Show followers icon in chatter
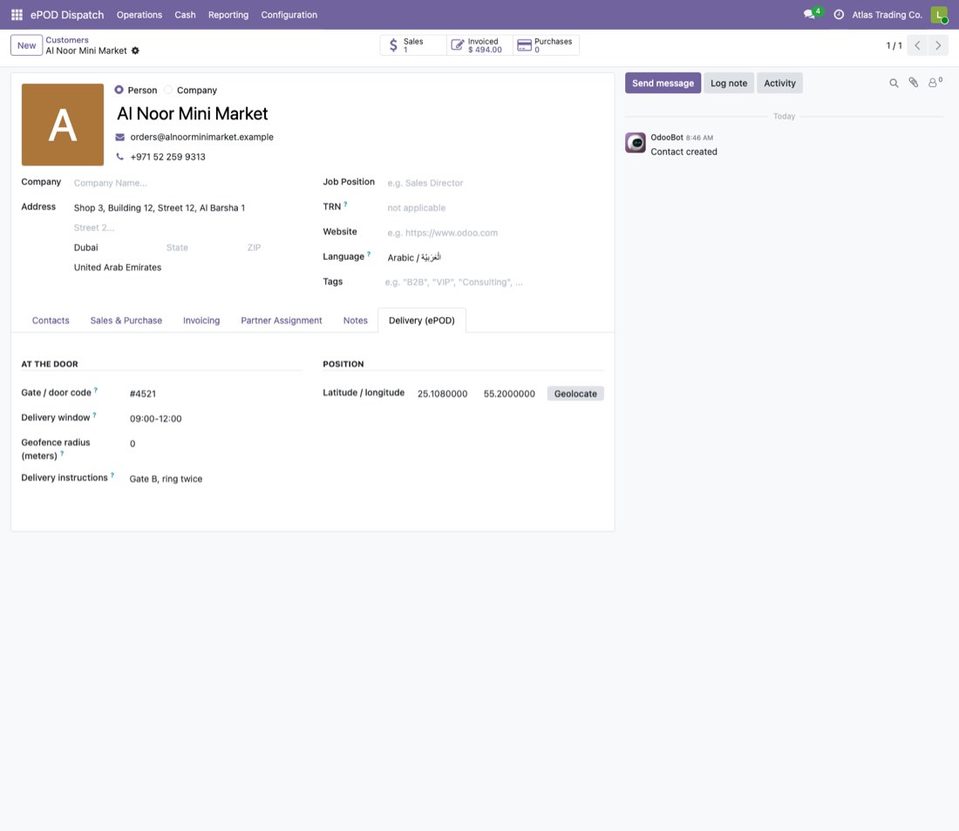 935,82
